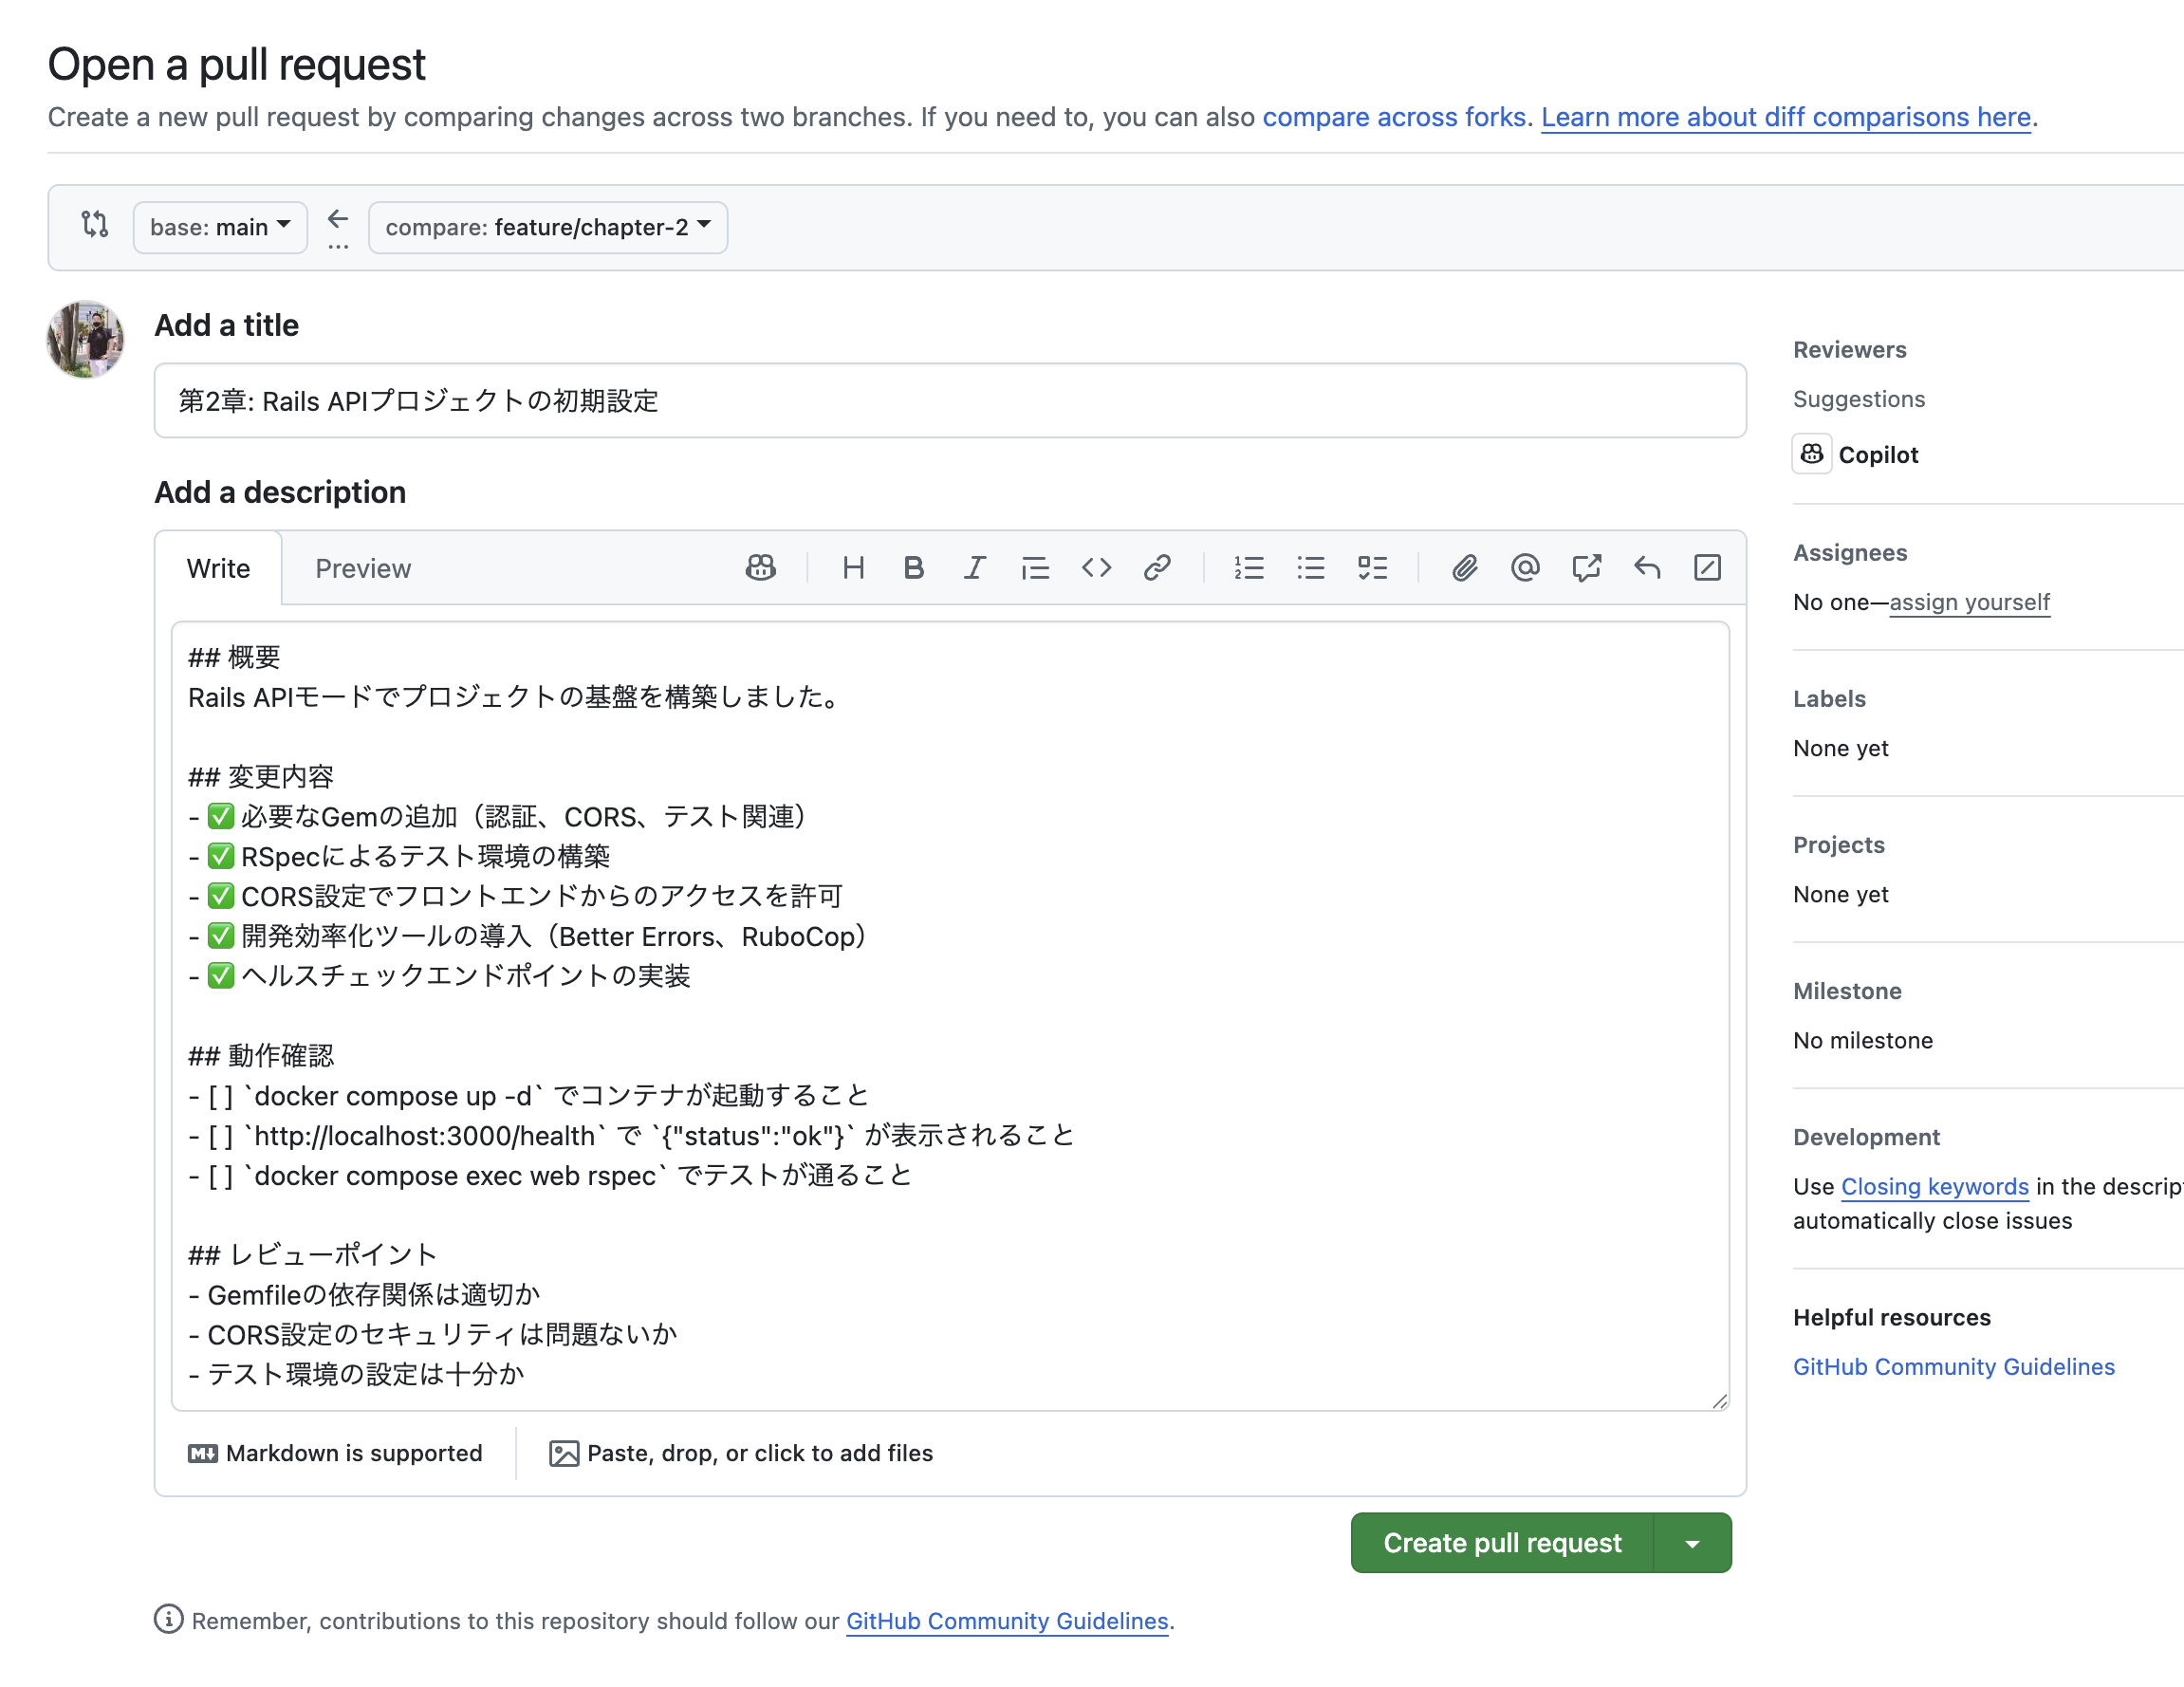The height and width of the screenshot is (1687, 2184).
Task: Click the Create pull request button
Action: click(x=1501, y=1543)
